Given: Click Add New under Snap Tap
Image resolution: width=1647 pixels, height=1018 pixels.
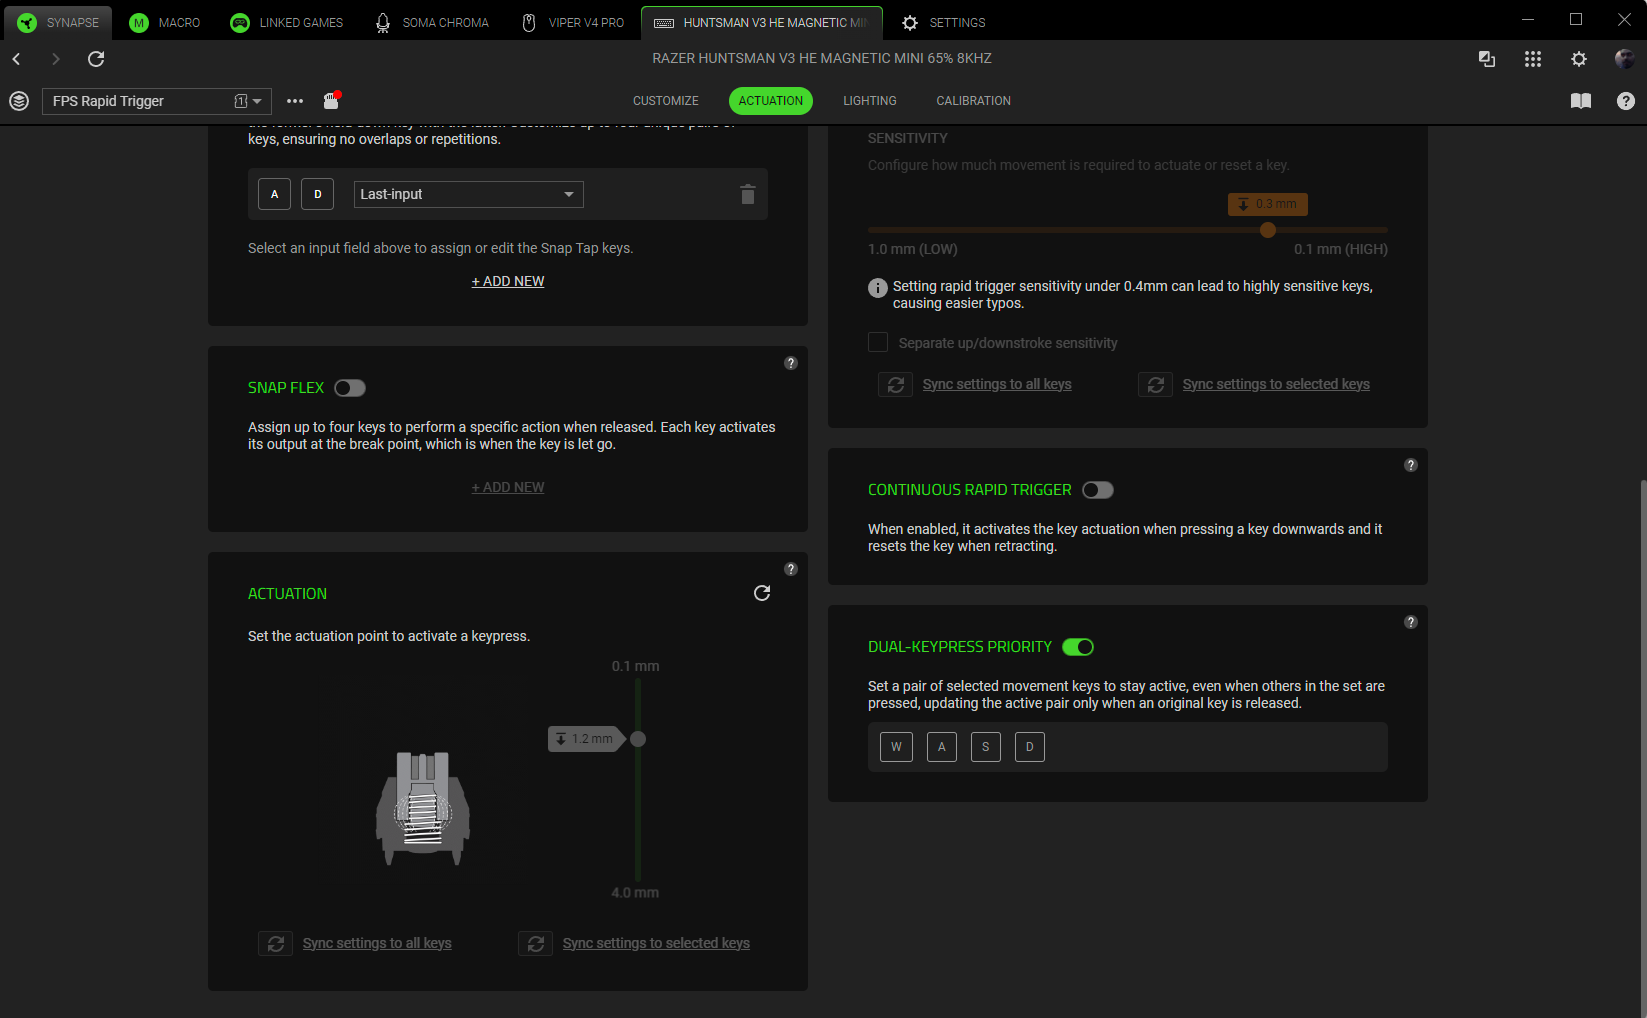Looking at the screenshot, I should point(508,281).
